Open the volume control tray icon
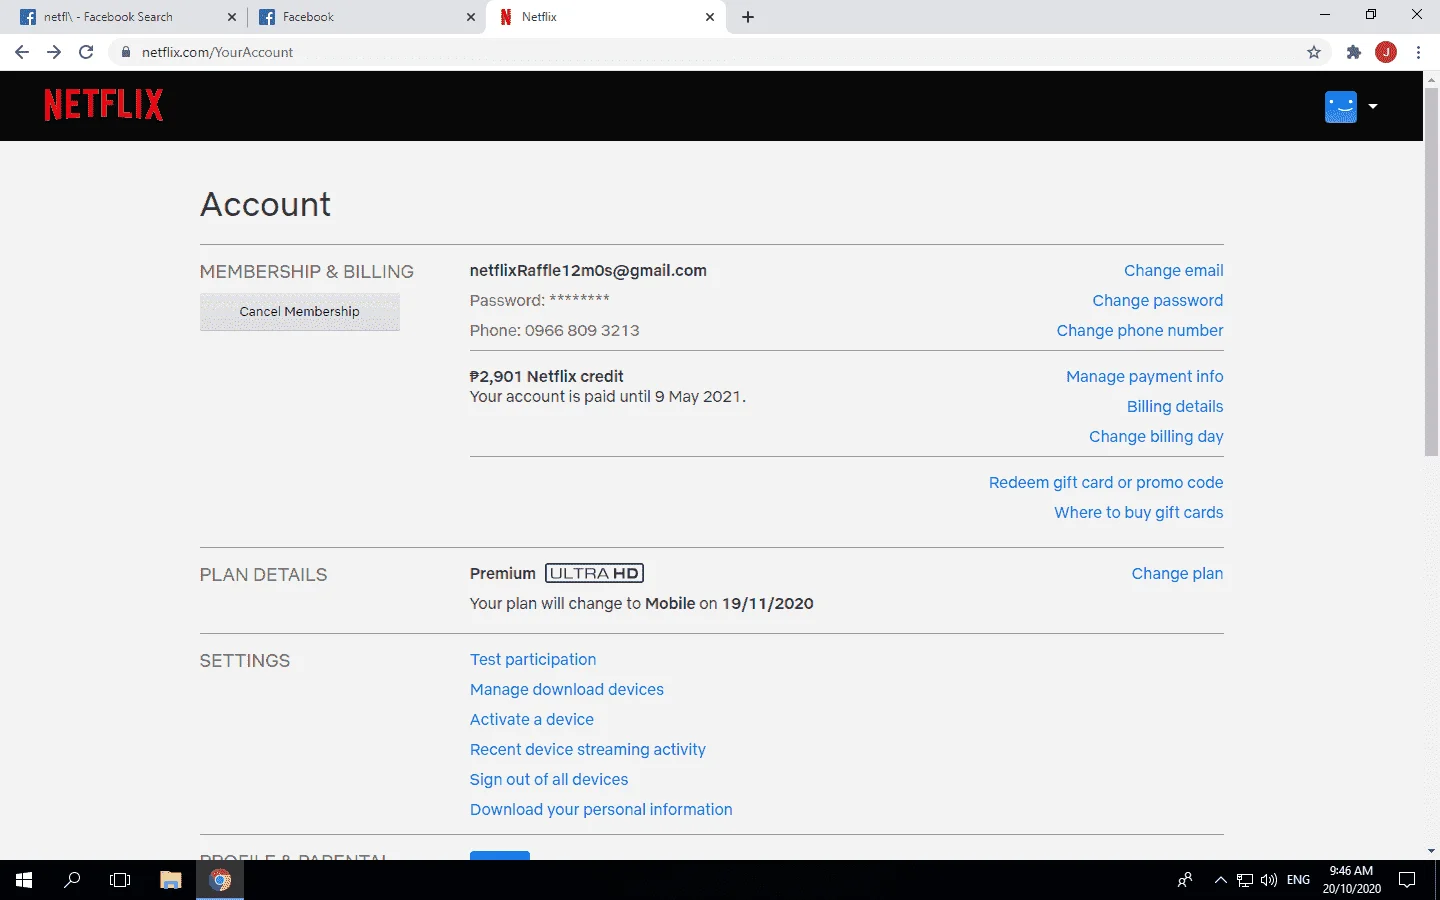The image size is (1440, 900). pyautogui.click(x=1269, y=880)
